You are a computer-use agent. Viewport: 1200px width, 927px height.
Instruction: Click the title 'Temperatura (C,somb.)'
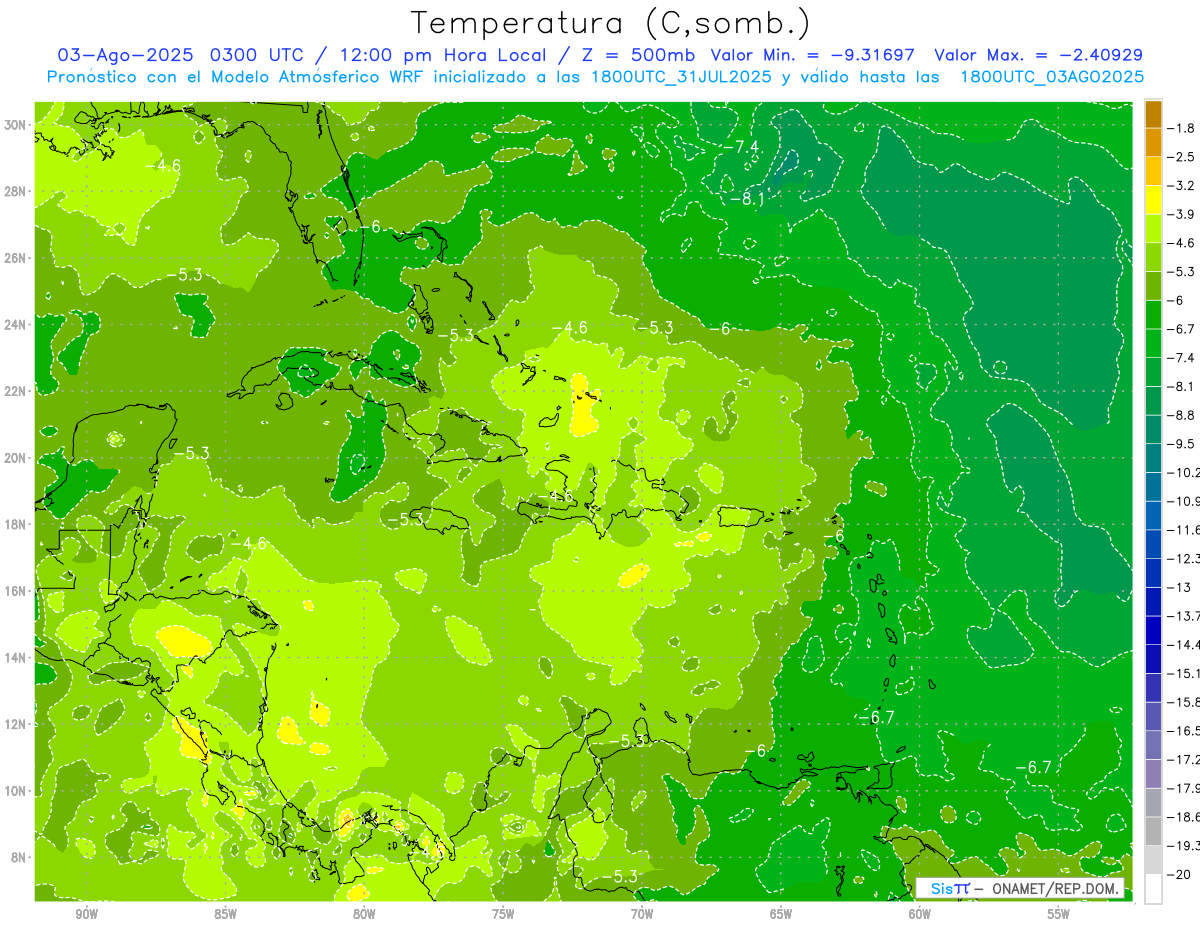coord(610,23)
